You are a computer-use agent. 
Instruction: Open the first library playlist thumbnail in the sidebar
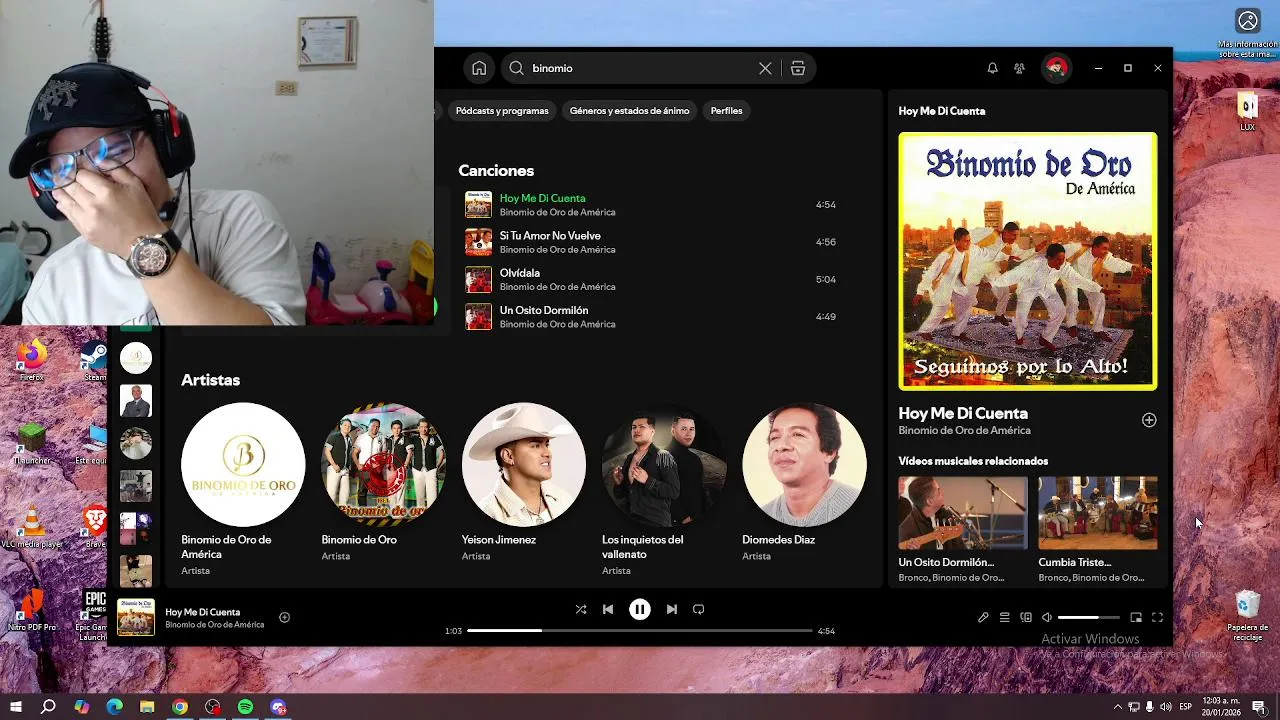pos(136,357)
